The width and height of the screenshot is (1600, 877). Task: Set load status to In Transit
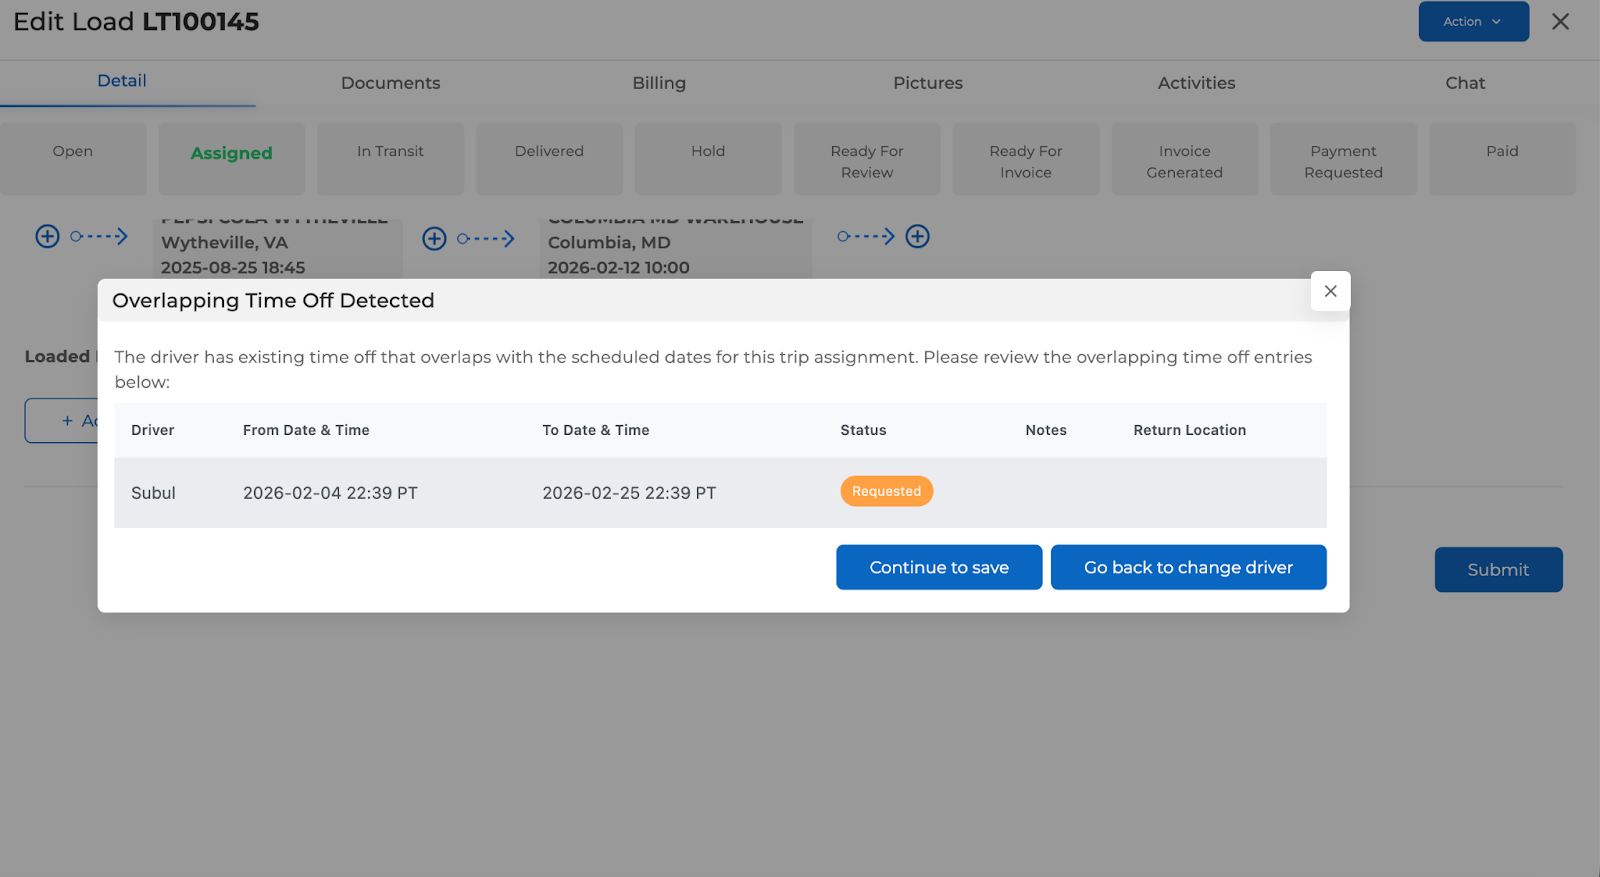tap(390, 152)
